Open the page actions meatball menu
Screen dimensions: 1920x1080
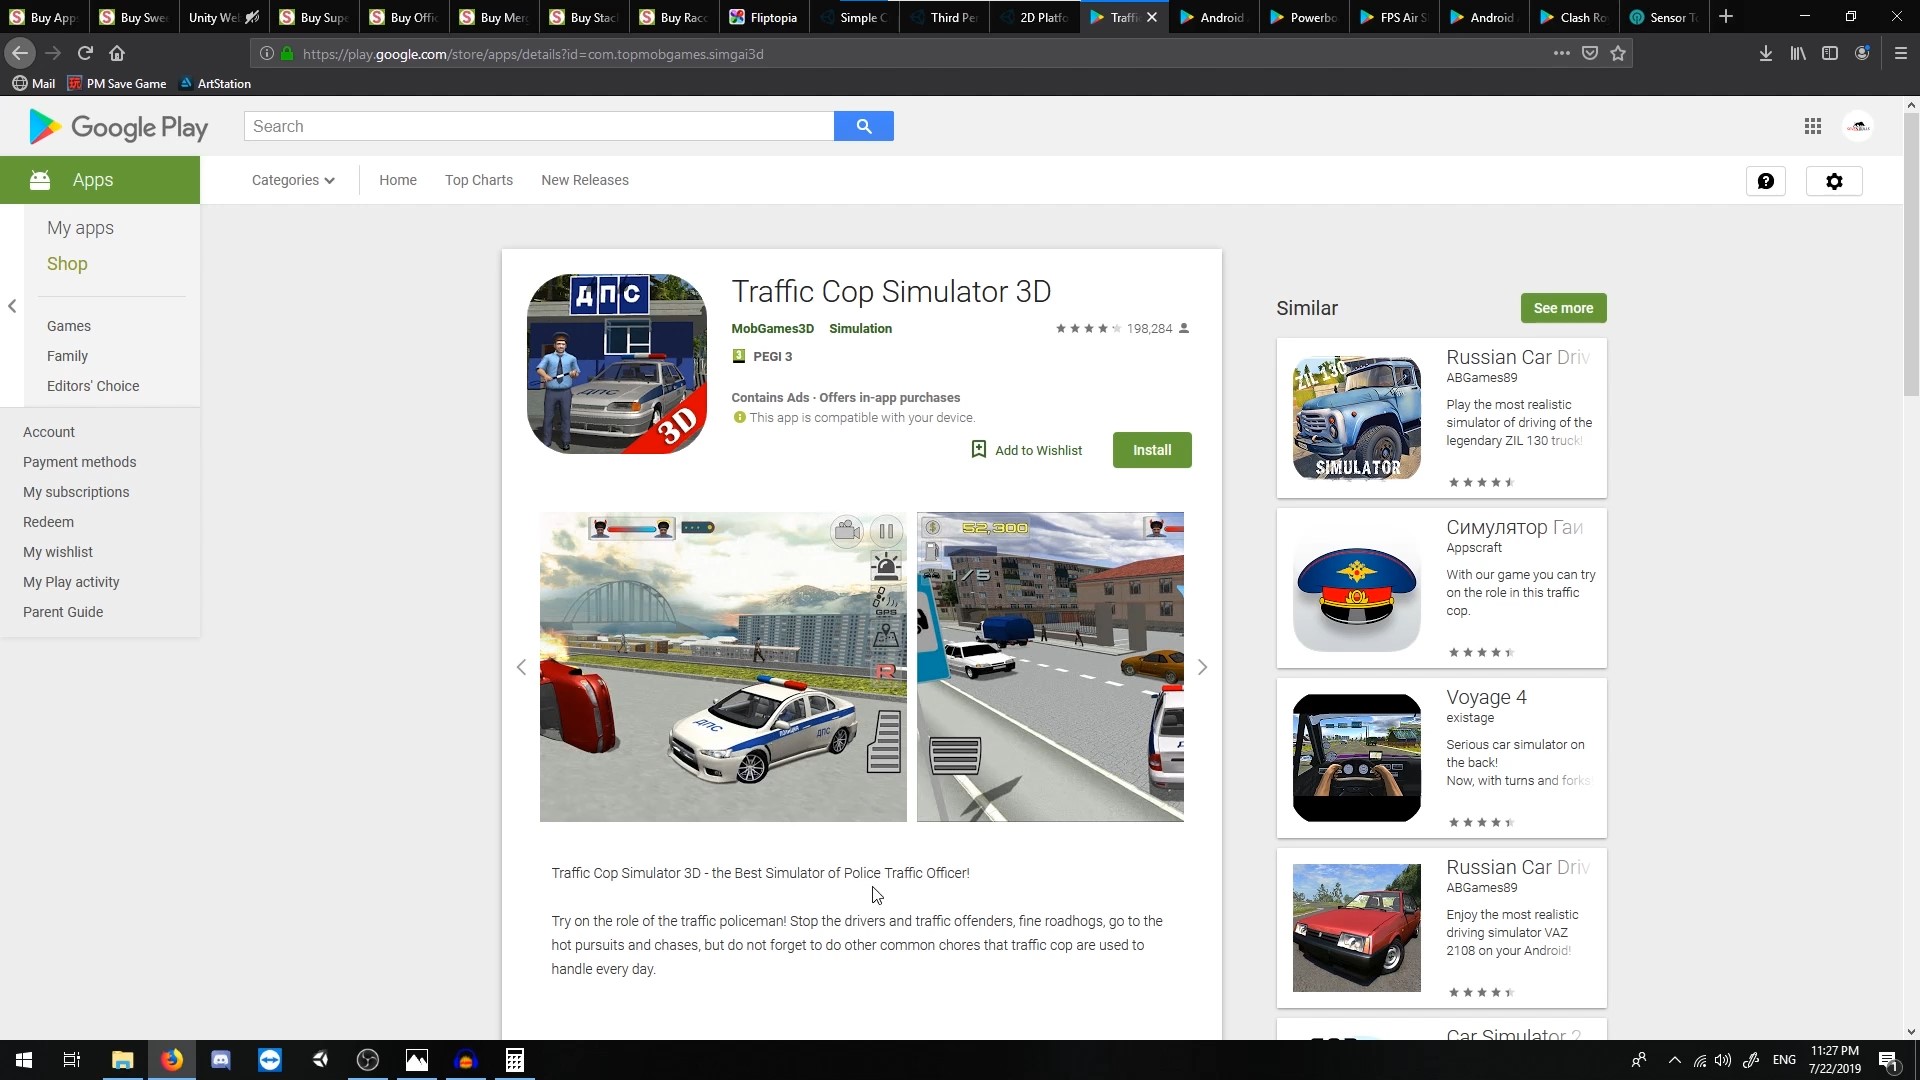[1562, 54]
